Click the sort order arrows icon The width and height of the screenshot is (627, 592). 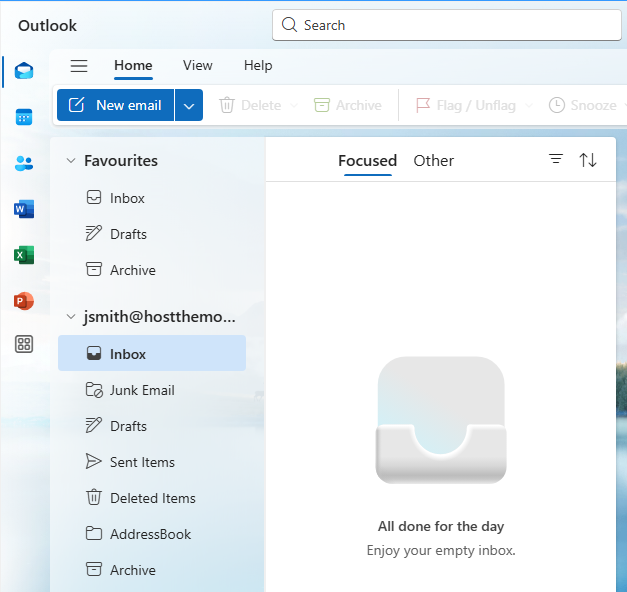(x=588, y=160)
